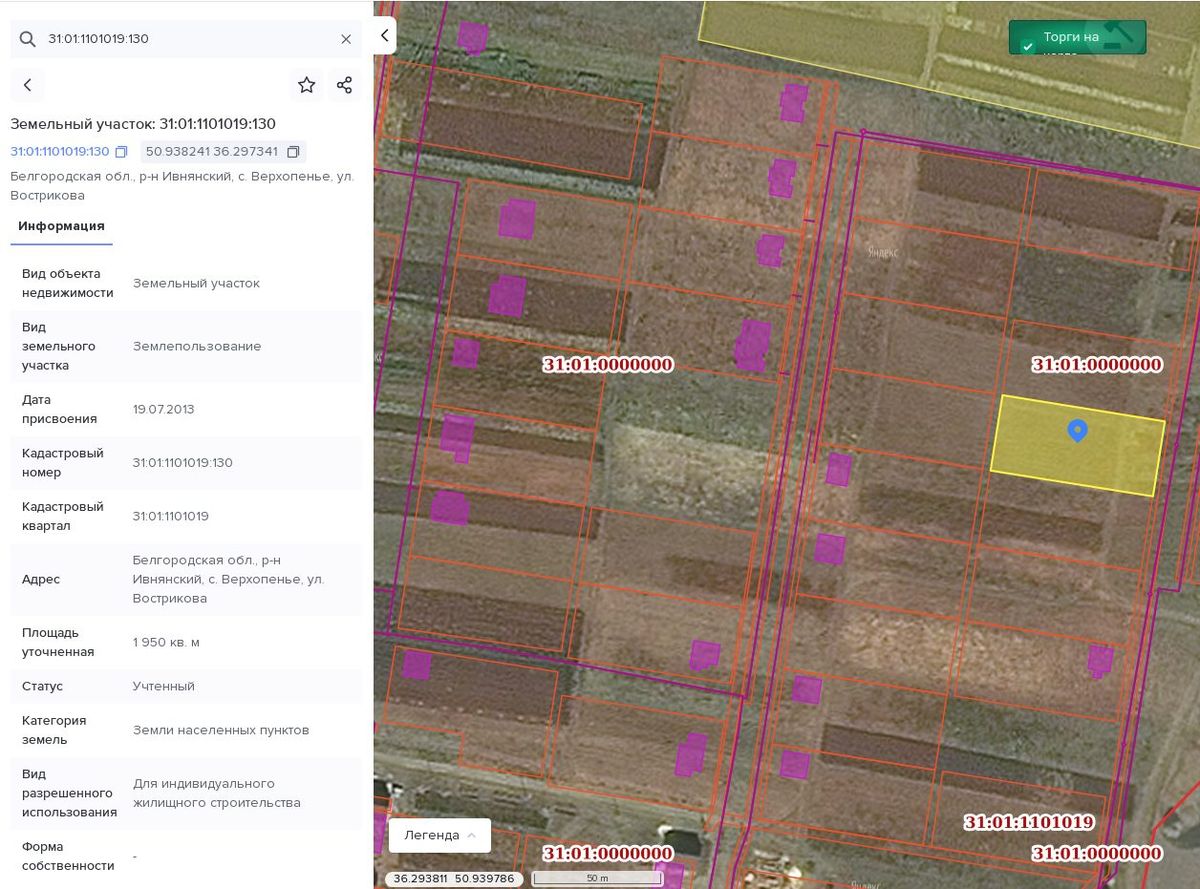Screen dimensions: 1200x889
Task: Click the "50 m" map scale bar
Action: [597, 879]
